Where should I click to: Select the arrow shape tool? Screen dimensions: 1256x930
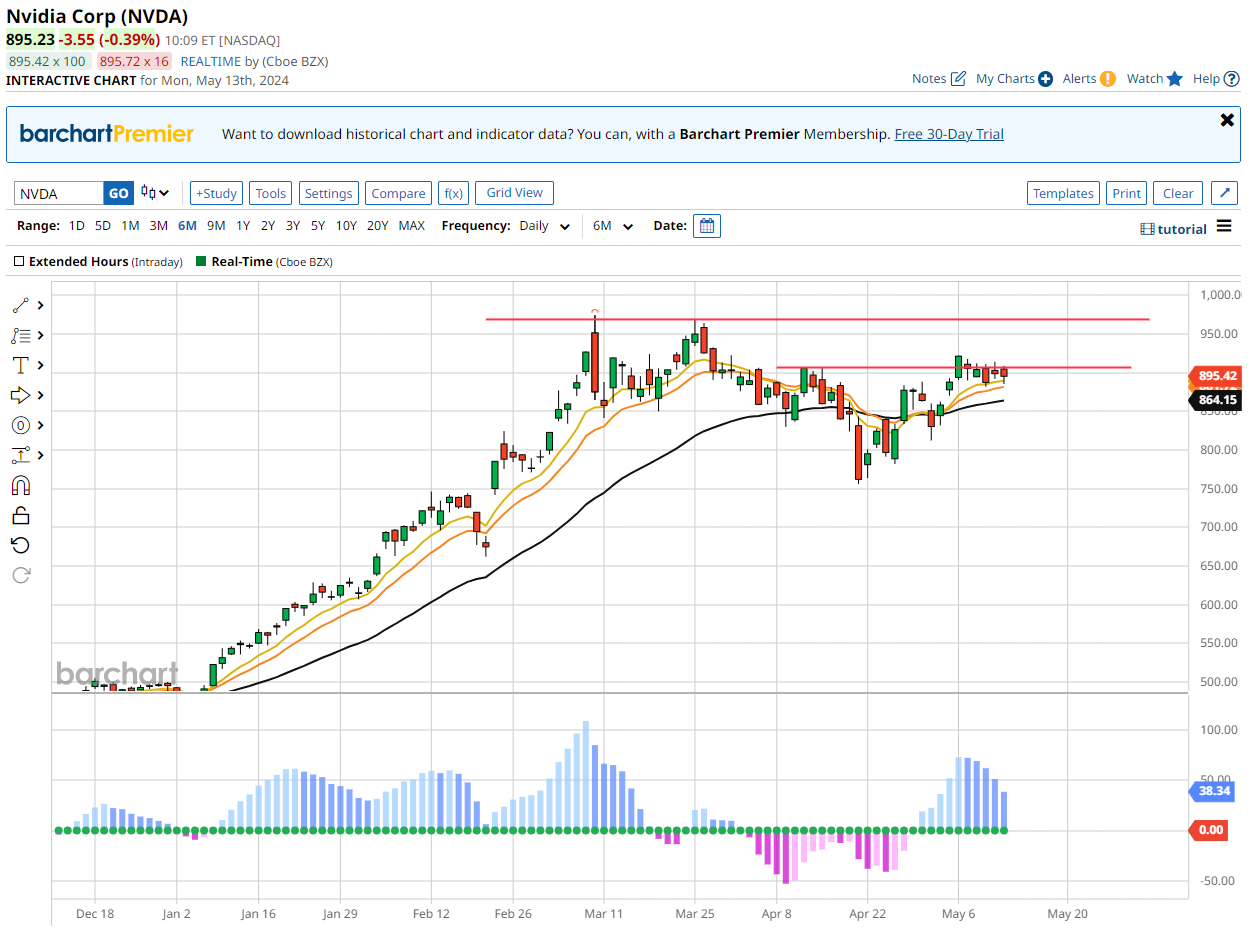pyautogui.click(x=20, y=395)
